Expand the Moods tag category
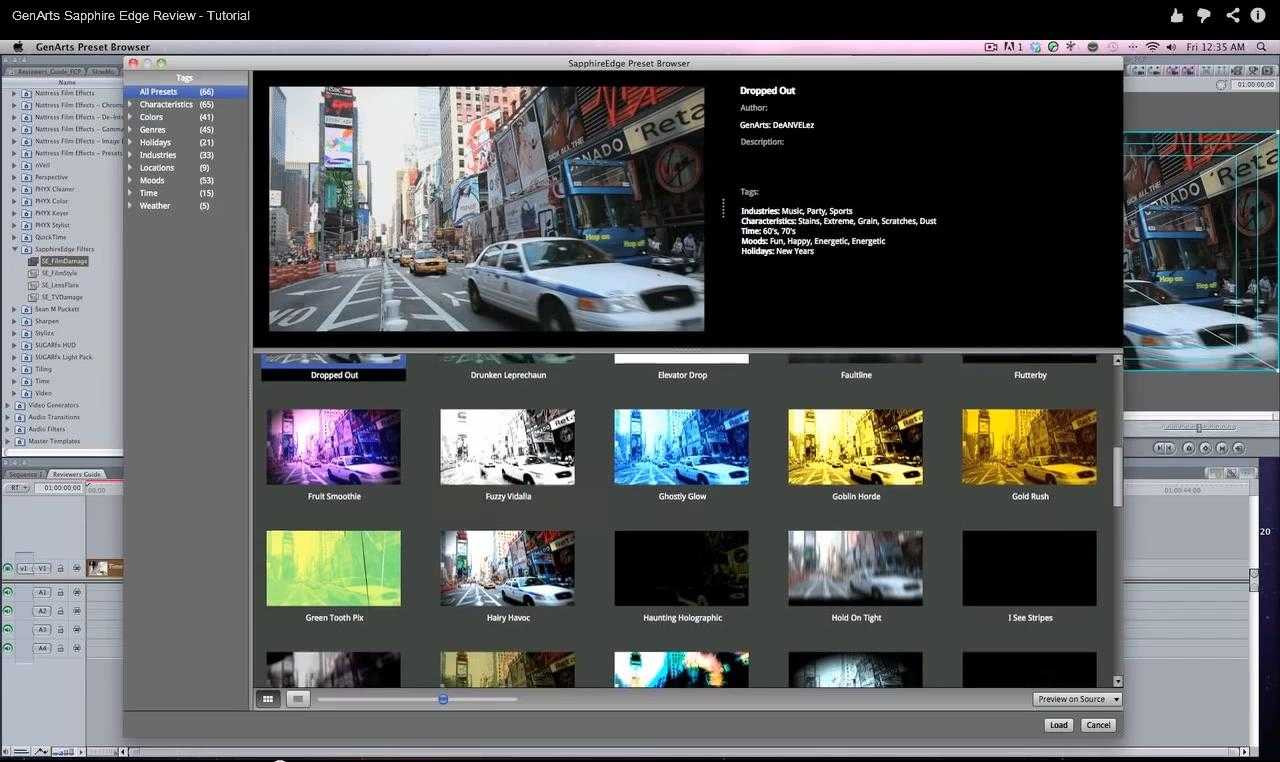1280x762 pixels. click(130, 181)
